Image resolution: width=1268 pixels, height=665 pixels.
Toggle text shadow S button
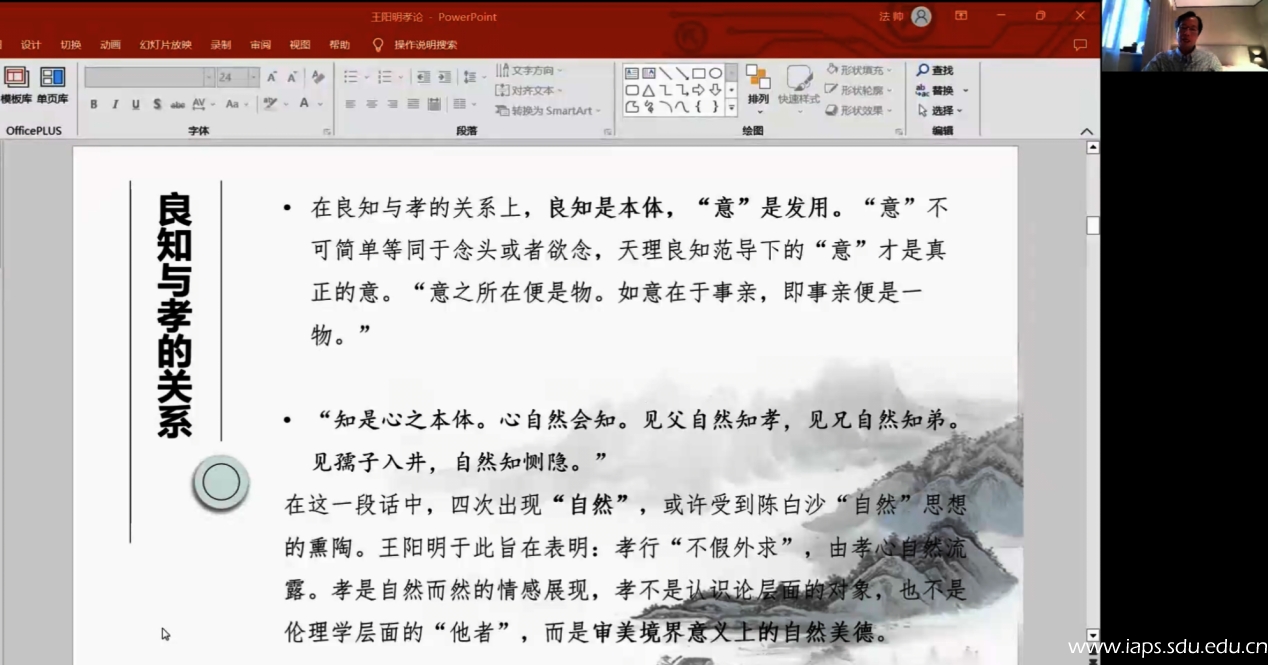157,104
